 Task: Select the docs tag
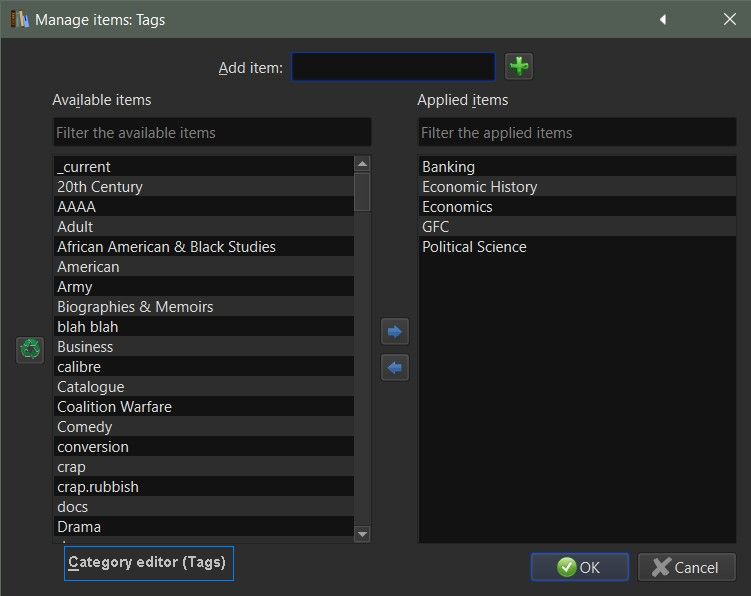(204, 506)
